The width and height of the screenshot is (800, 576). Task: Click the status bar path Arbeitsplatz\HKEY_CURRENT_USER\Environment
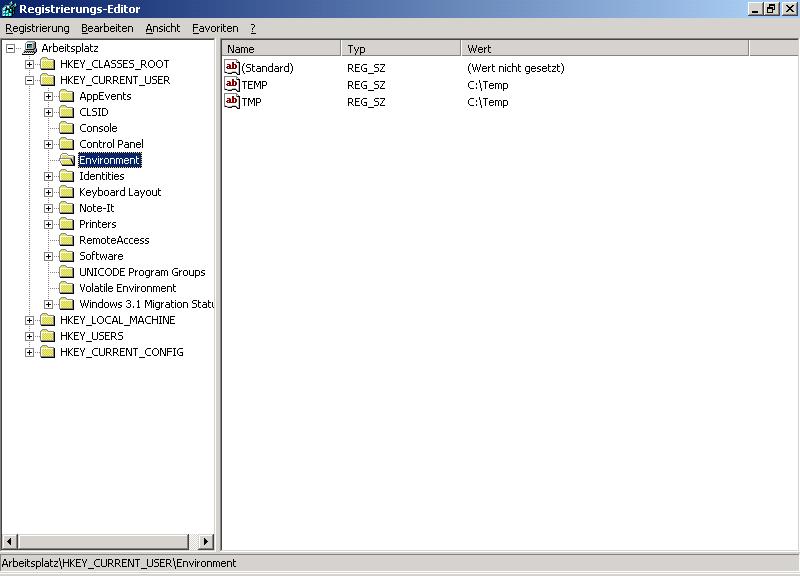(x=118, y=563)
